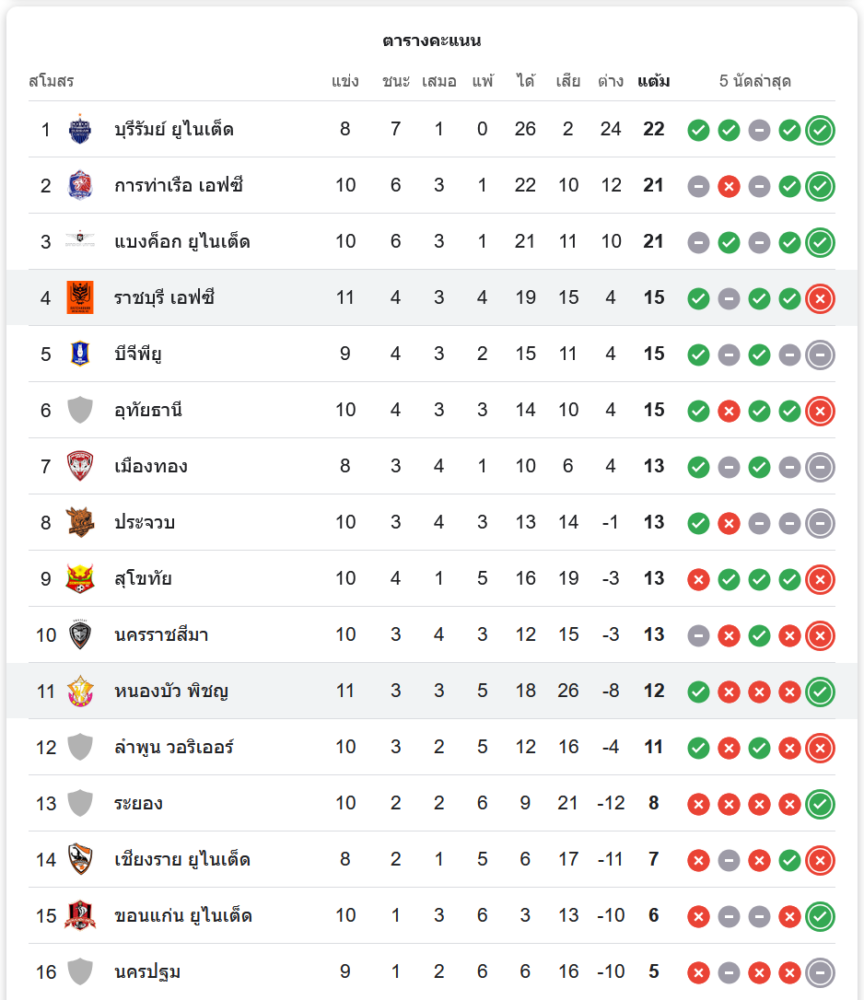This screenshot has width=864, height=1000.
Task: Click the เมืองทอง club logo
Action: [x=80, y=466]
